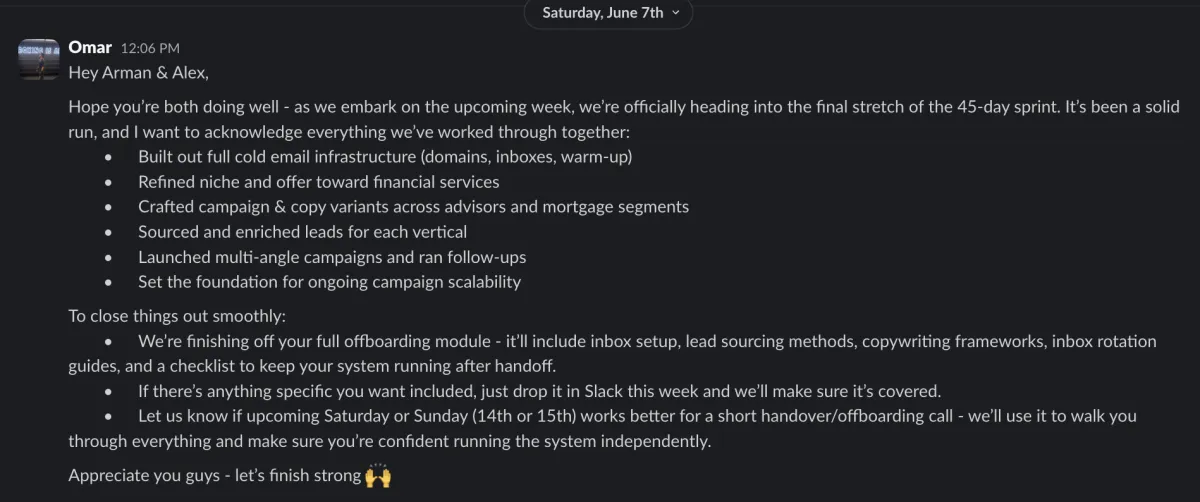
Task: Click the line To close things out smoothly
Action: (x=177, y=316)
